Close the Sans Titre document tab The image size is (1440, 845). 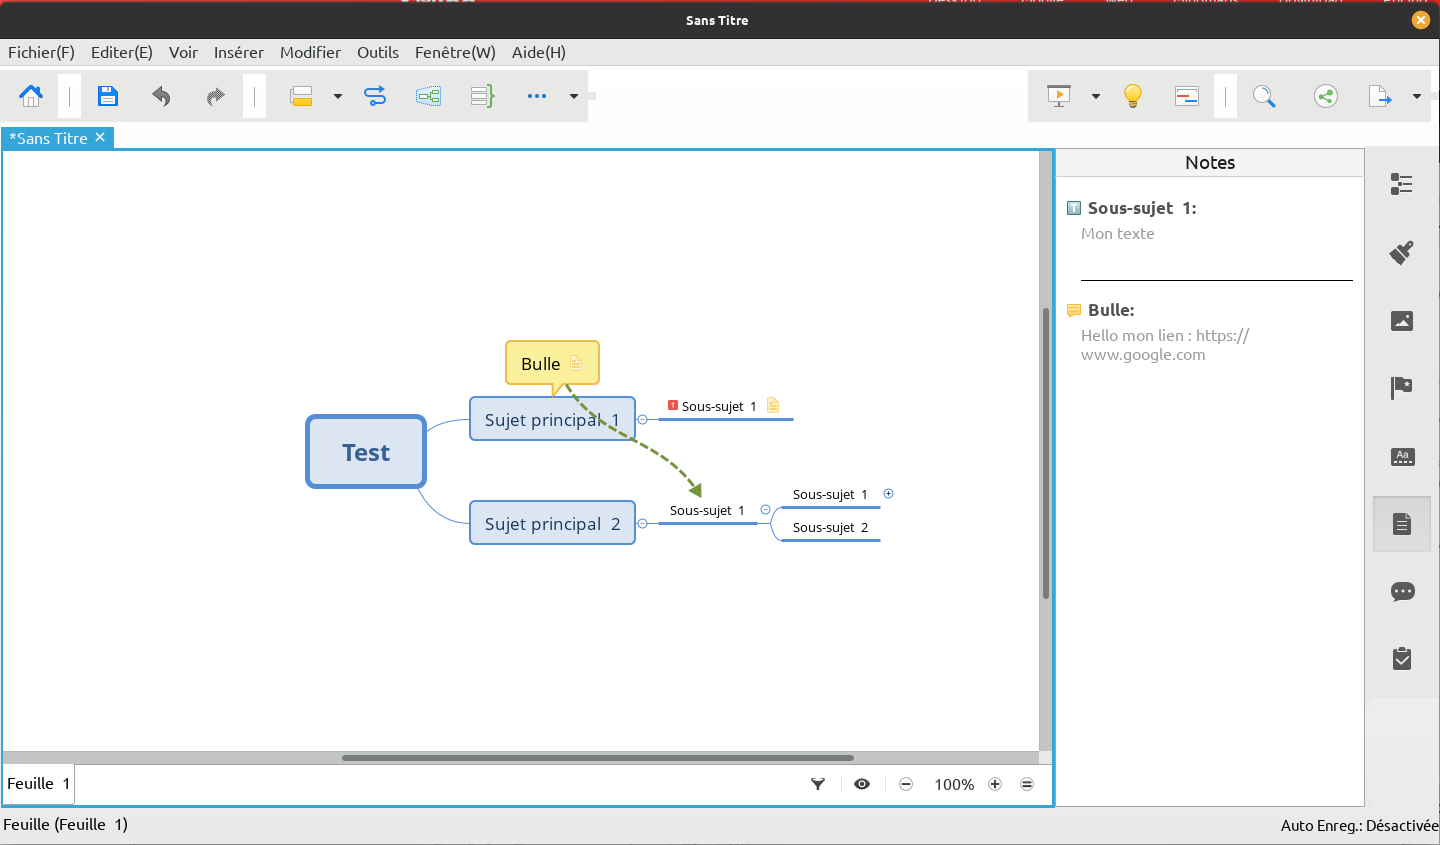pyautogui.click(x=100, y=138)
